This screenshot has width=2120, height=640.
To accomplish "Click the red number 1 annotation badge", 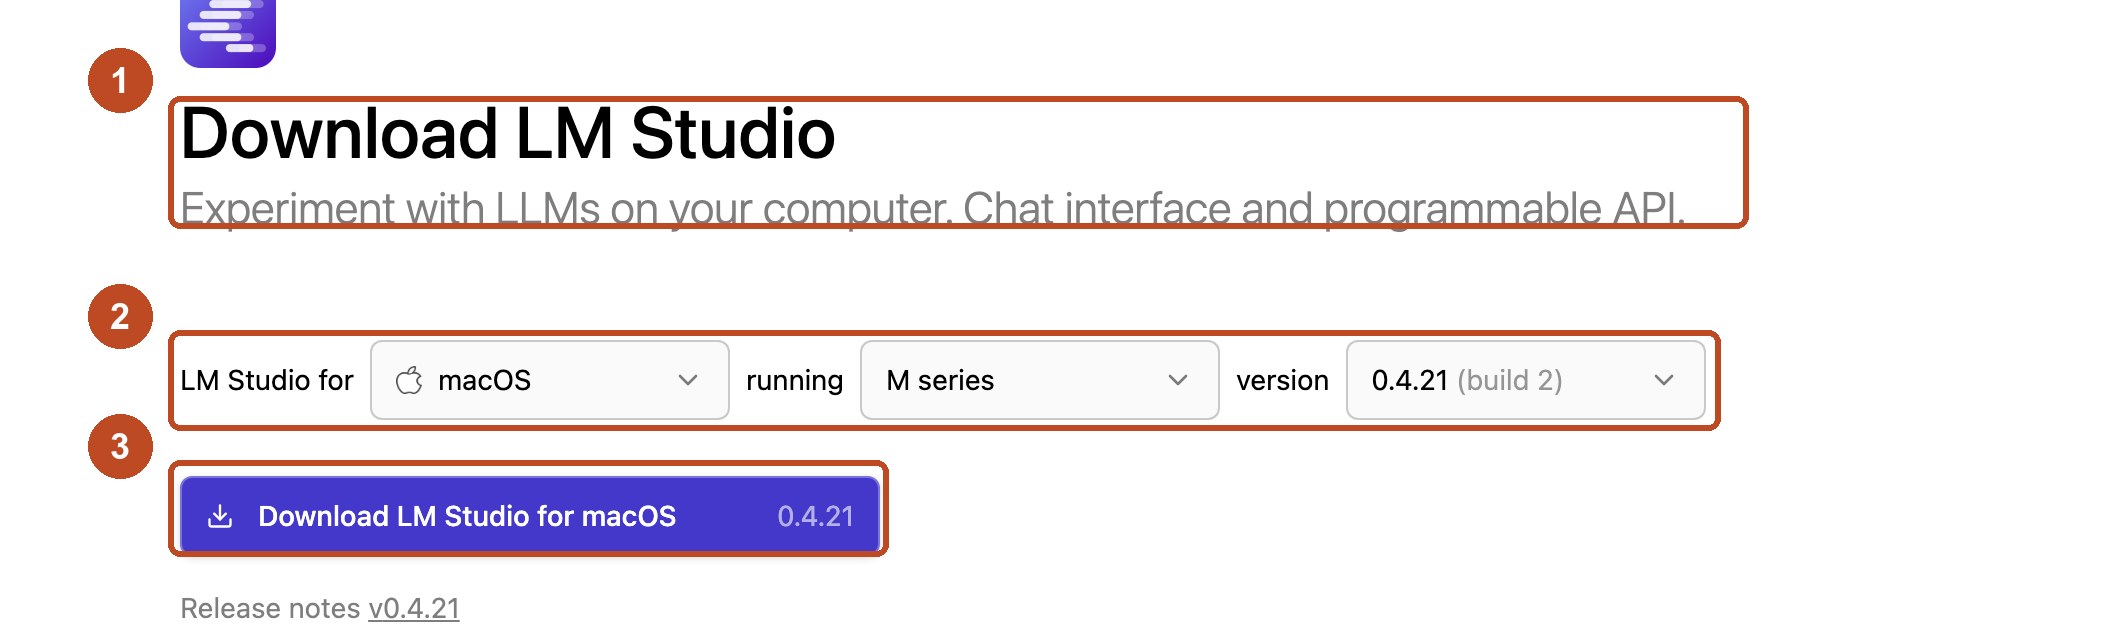I will (x=120, y=81).
